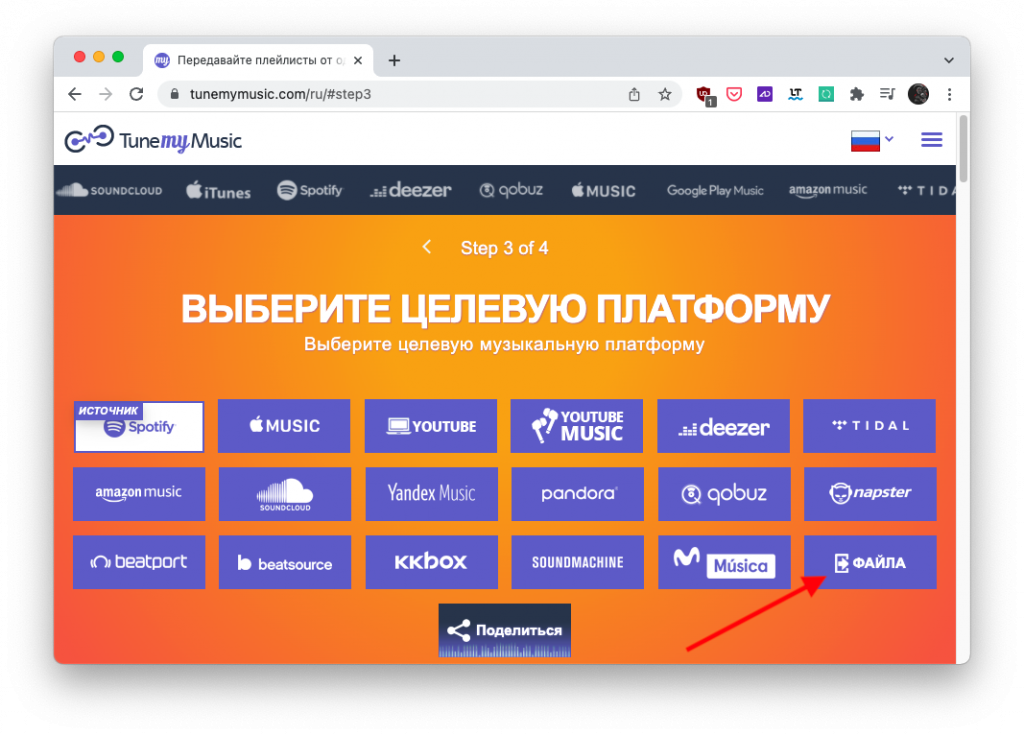Select the Napster platform tile
The width and height of the screenshot is (1024, 735).
click(870, 494)
